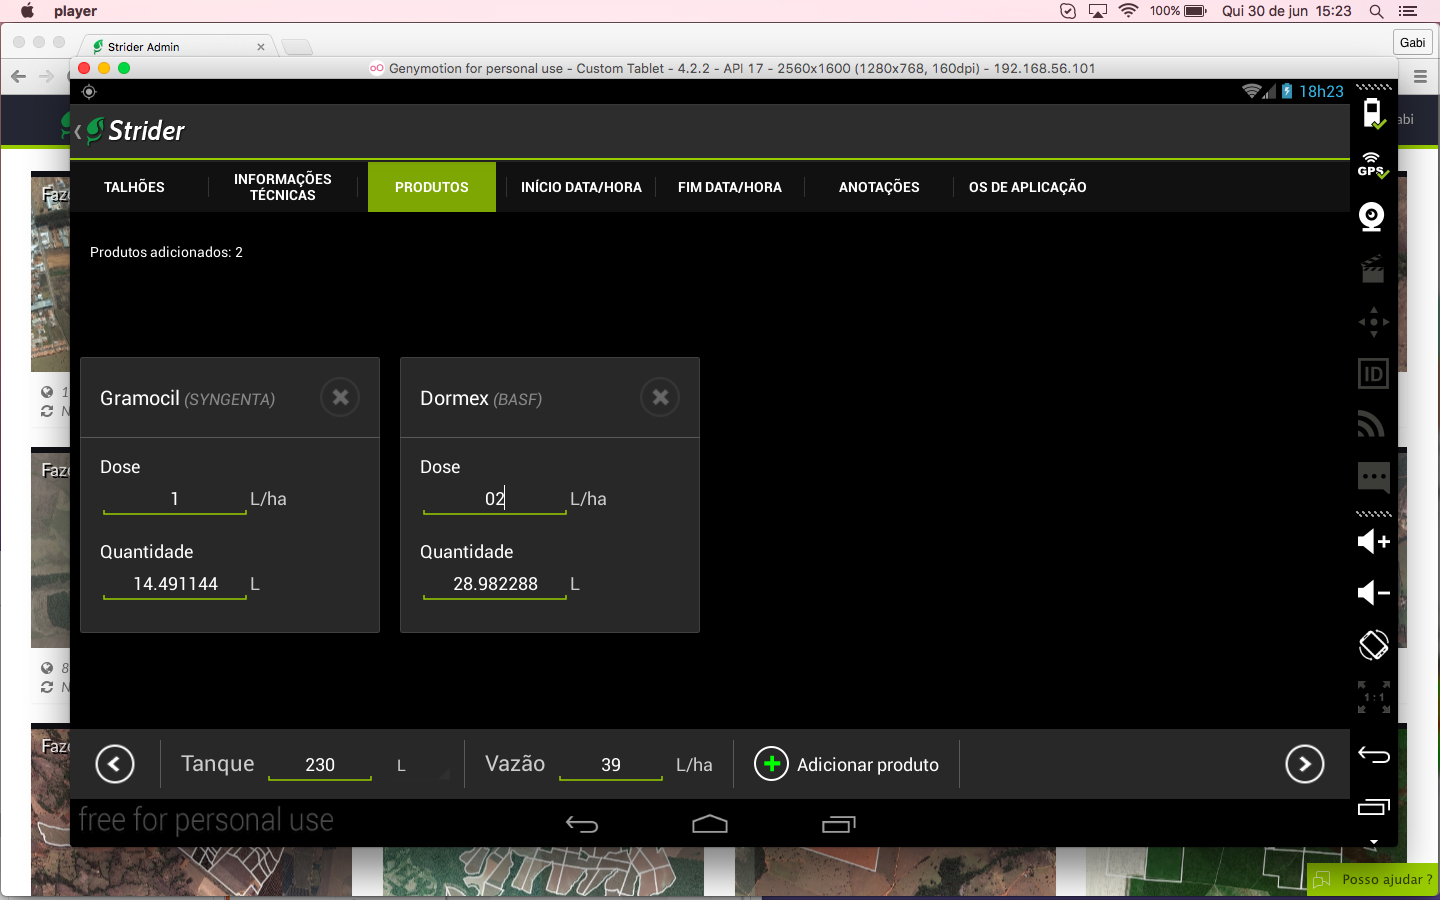The width and height of the screenshot is (1440, 900).
Task: Click Genymotion sidebar back arrow icon
Action: click(1373, 755)
